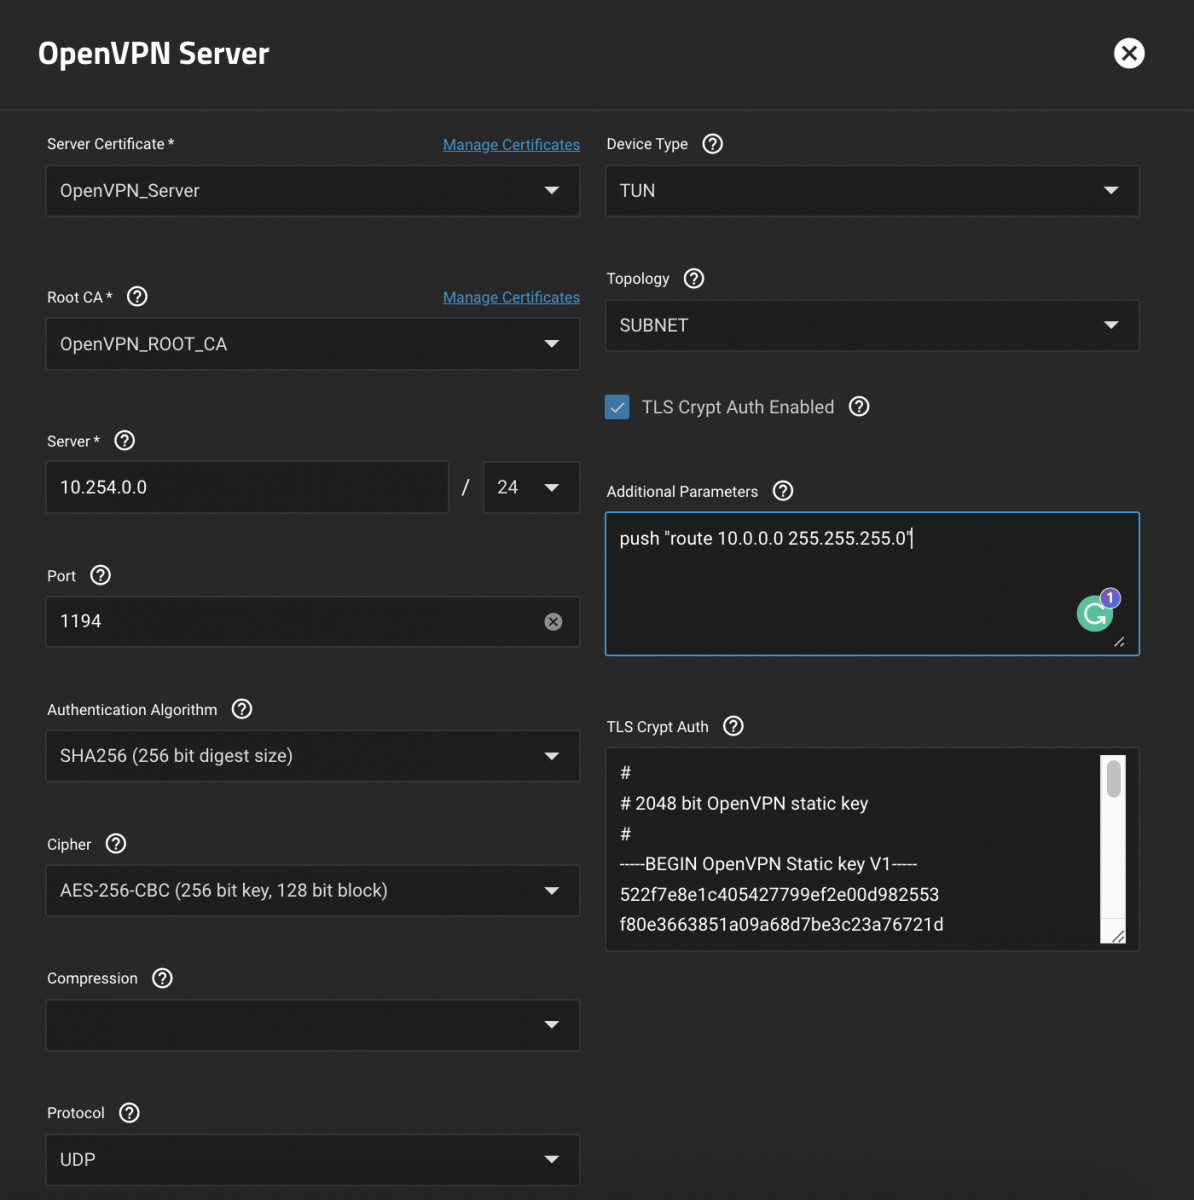Image resolution: width=1194 pixels, height=1200 pixels.
Task: Expand the empty Compression dropdown
Action: click(x=312, y=1025)
